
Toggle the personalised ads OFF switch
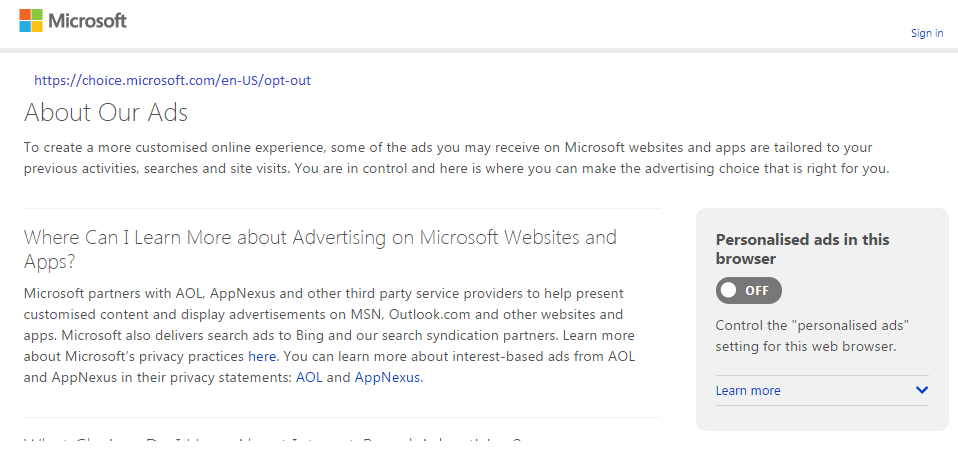coord(748,290)
